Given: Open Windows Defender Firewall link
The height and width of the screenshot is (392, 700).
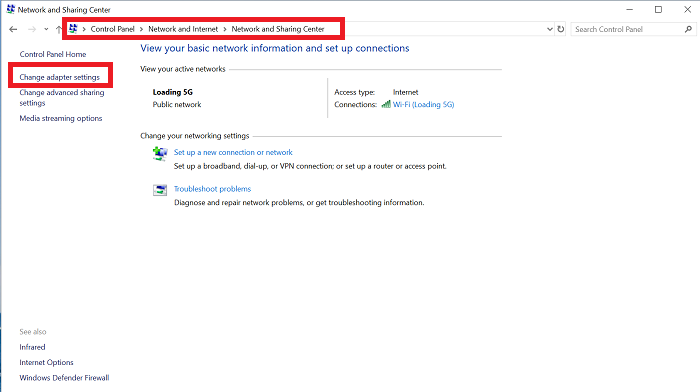Looking at the screenshot, I should (64, 378).
